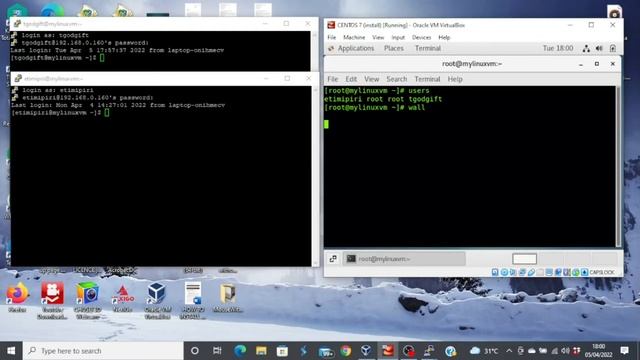
Task: Click the Windows Start button
Action: pos(11,351)
